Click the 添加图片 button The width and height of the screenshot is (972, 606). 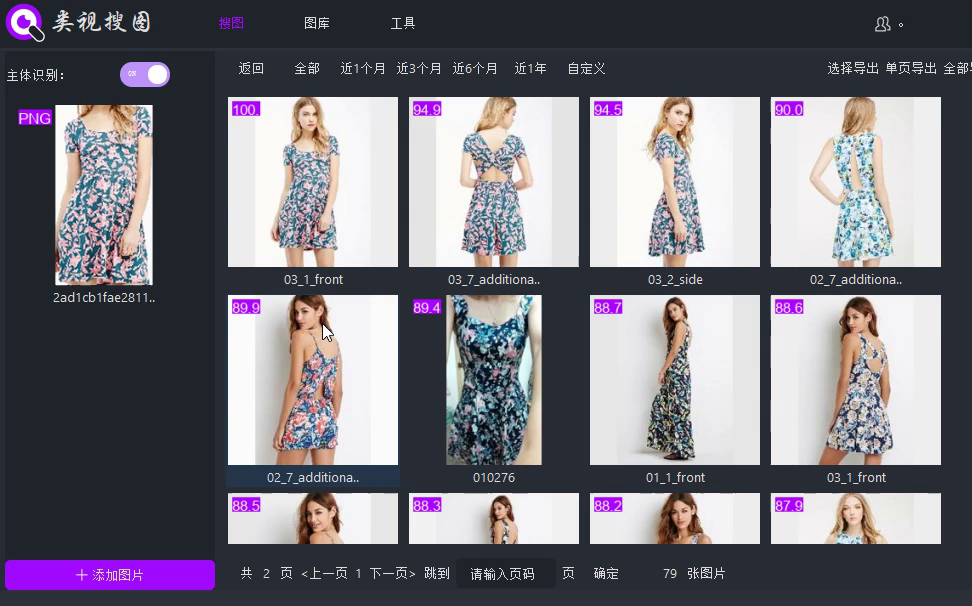(110, 575)
